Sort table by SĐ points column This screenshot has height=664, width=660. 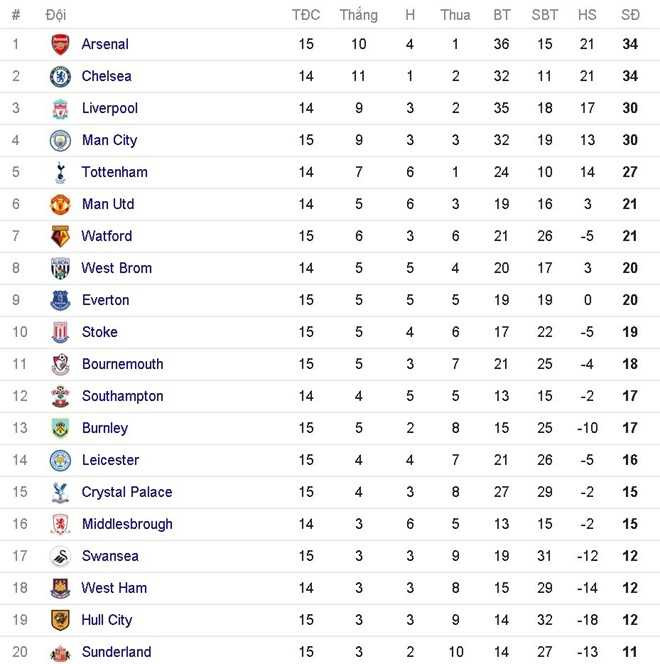tap(630, 15)
